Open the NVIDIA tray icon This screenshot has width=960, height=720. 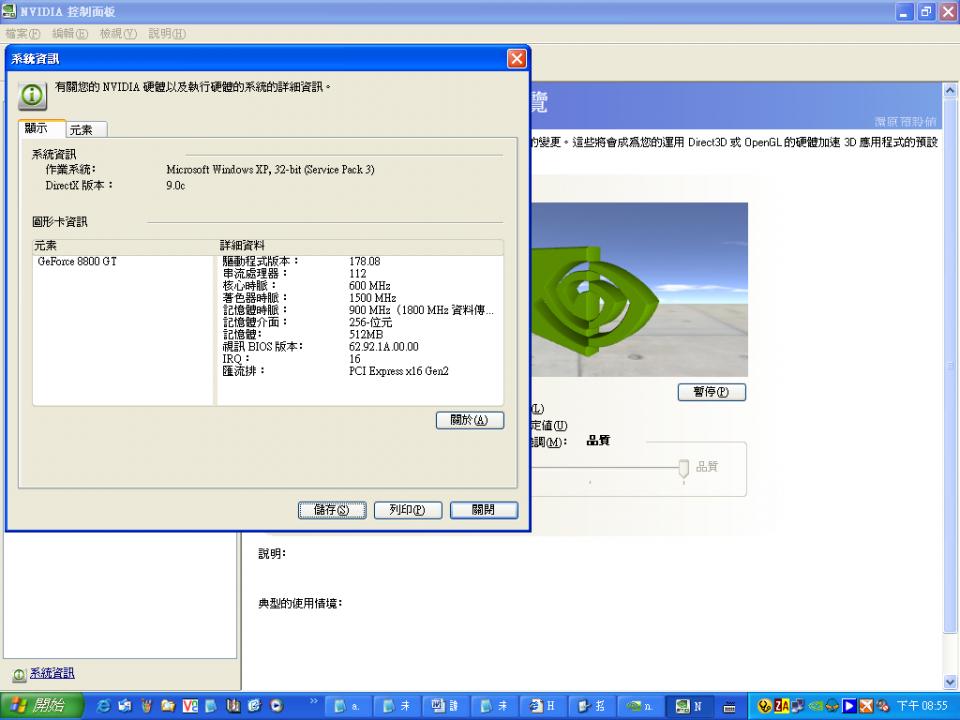pyautogui.click(x=816, y=707)
